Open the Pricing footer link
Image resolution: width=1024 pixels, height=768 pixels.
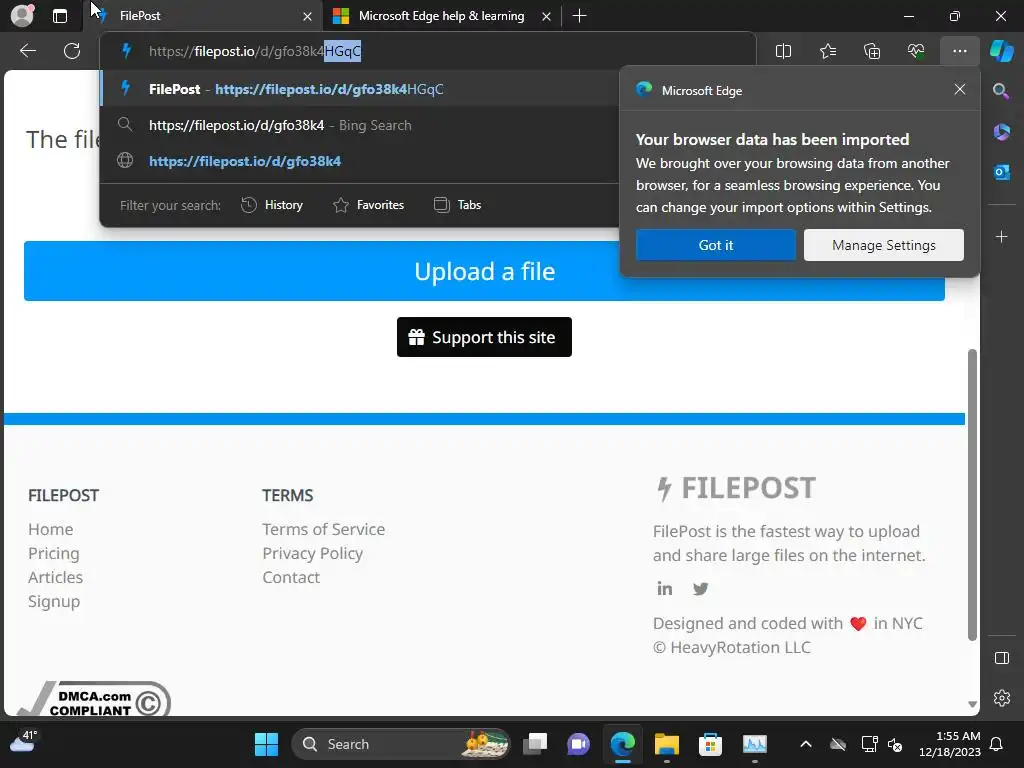[54, 553]
